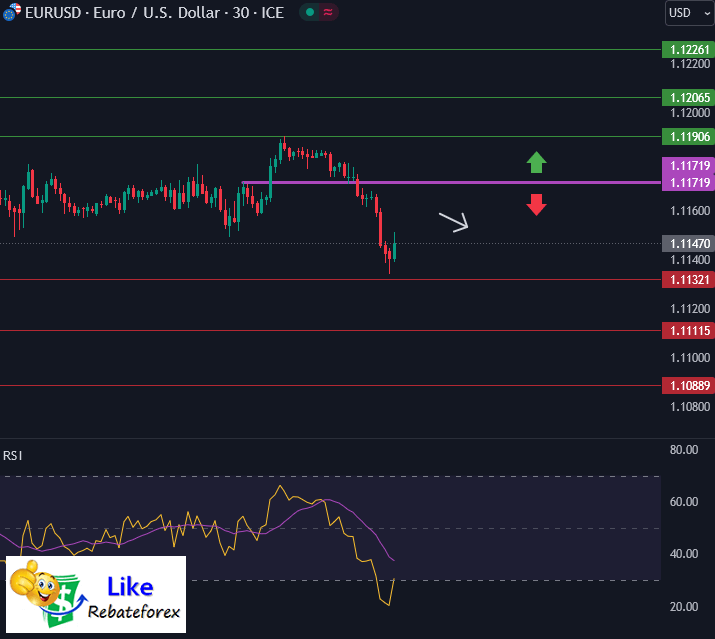Select the red horizontal line at 1.11321
715x639 pixels.
point(331,280)
